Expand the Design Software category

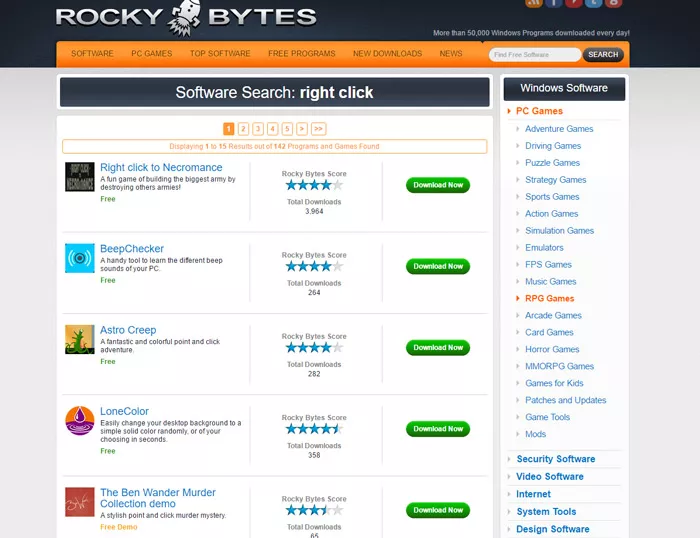553,529
